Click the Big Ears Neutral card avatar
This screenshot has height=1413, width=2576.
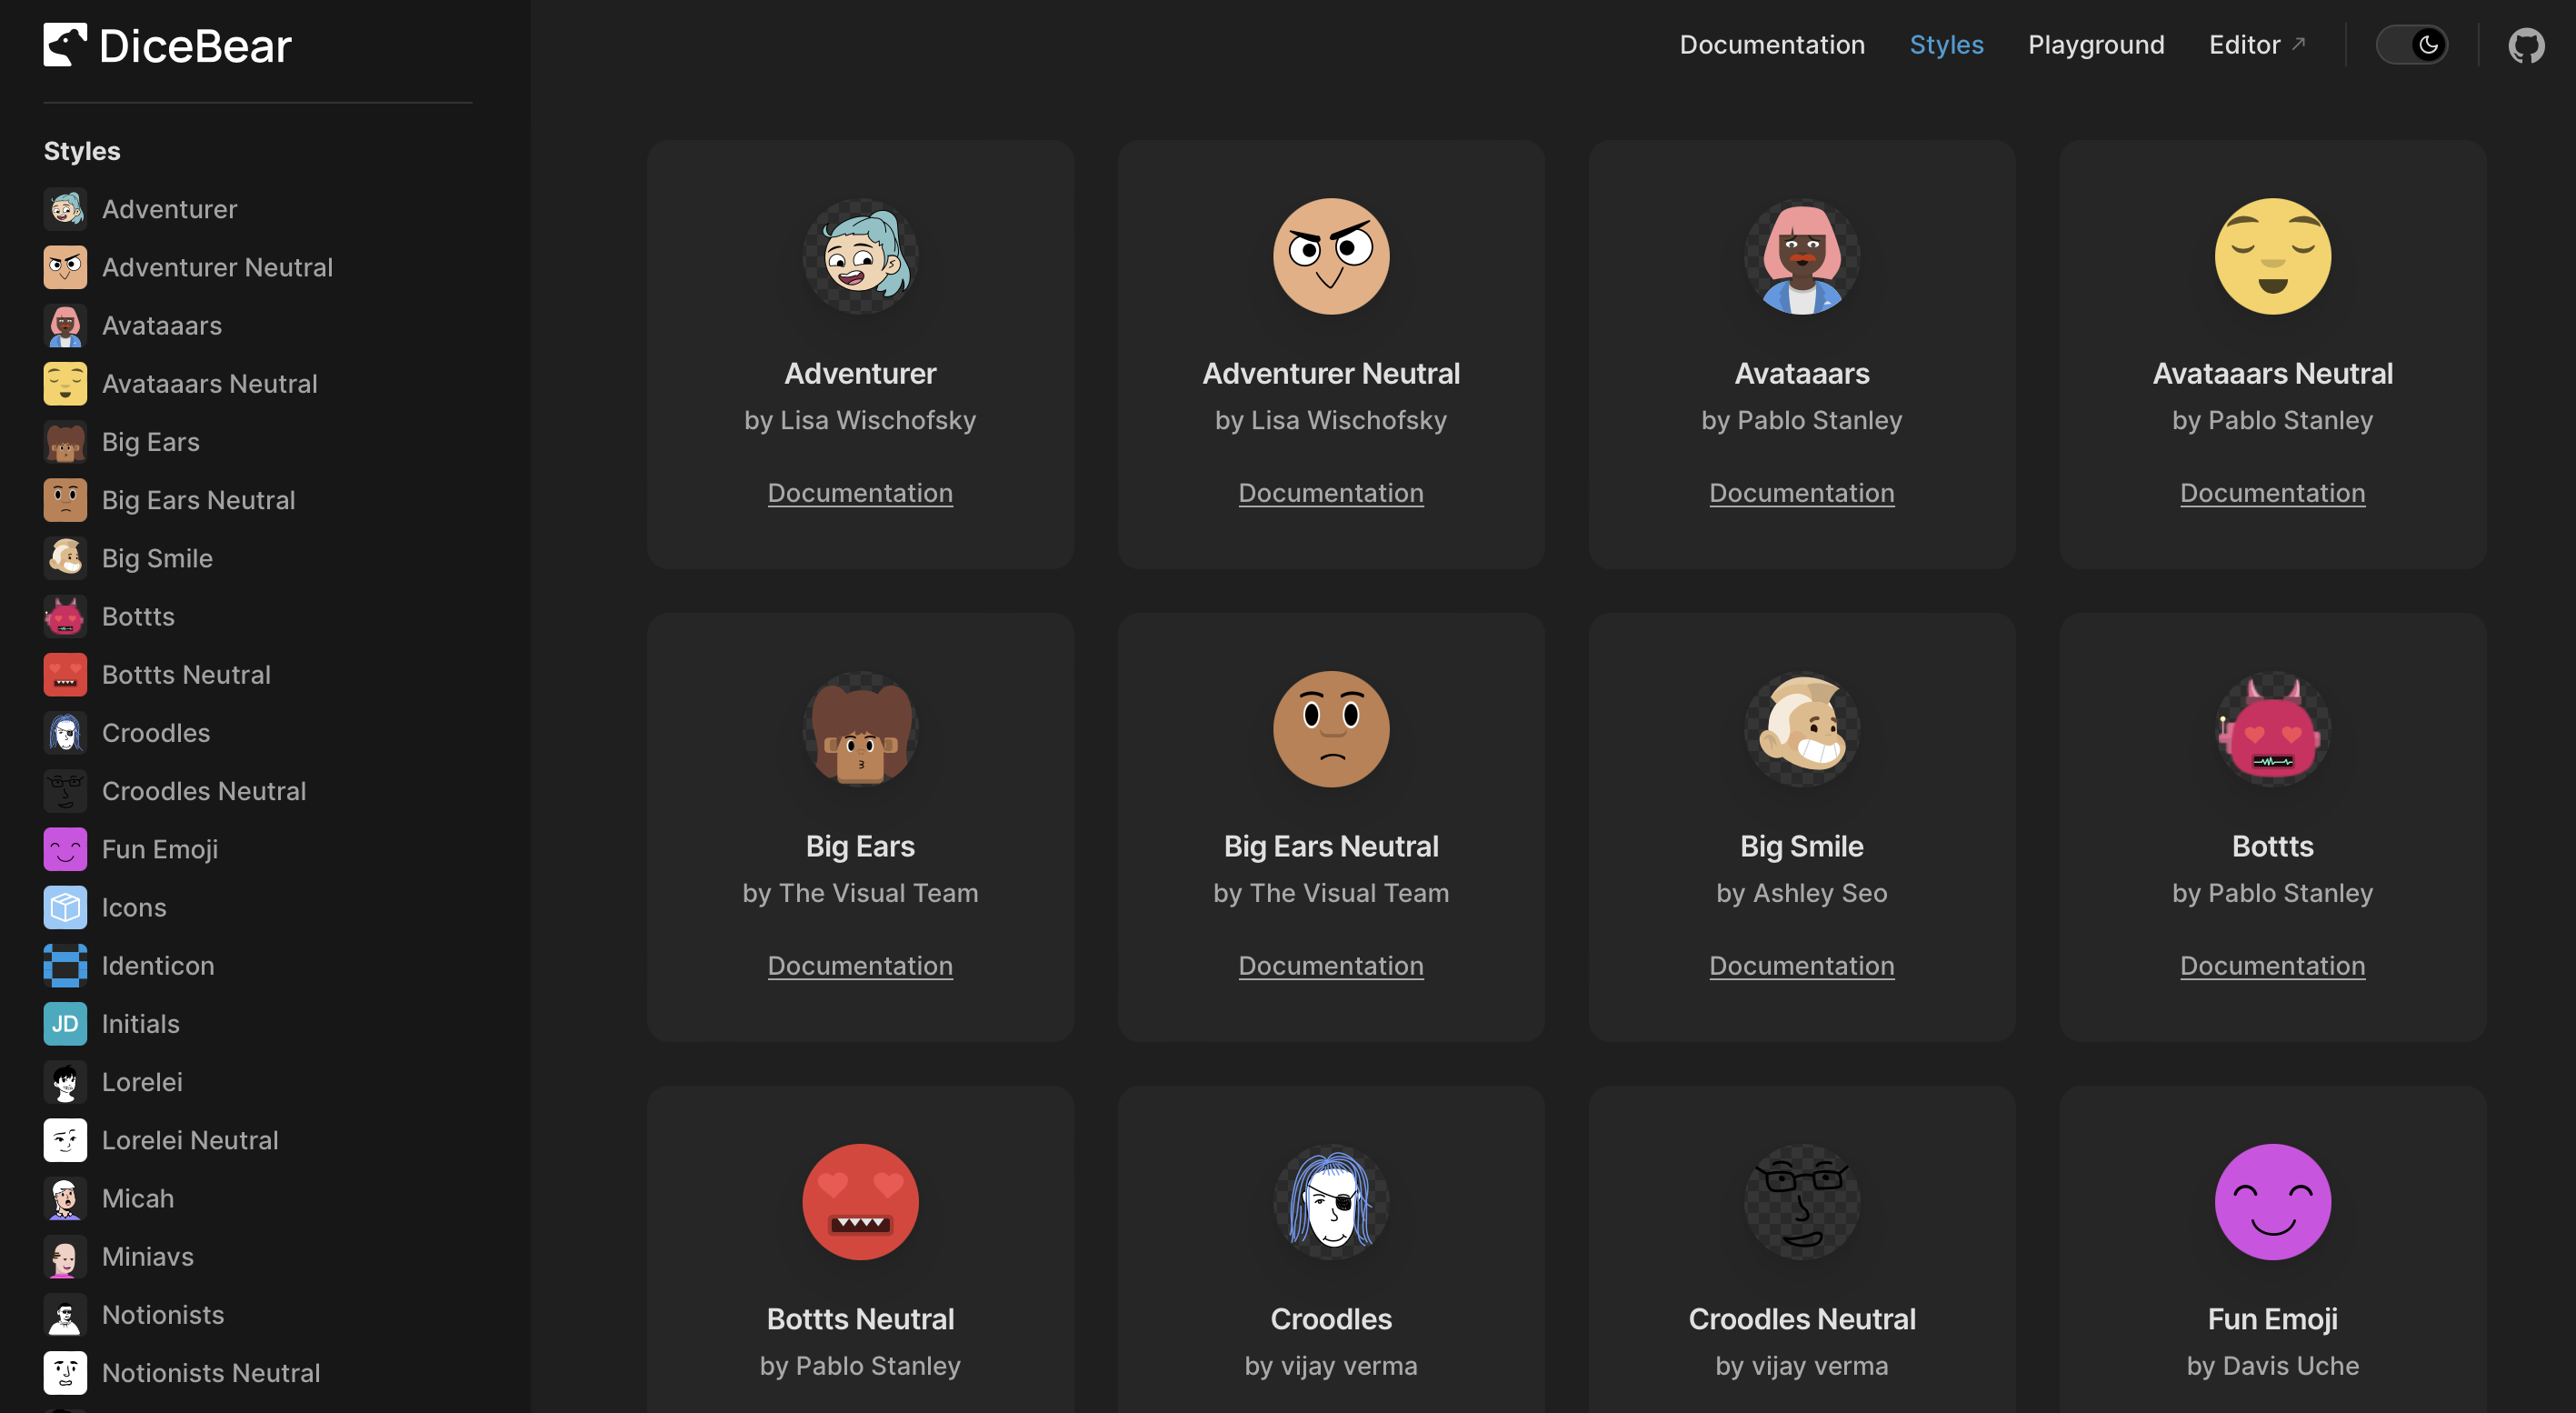[x=1331, y=729]
